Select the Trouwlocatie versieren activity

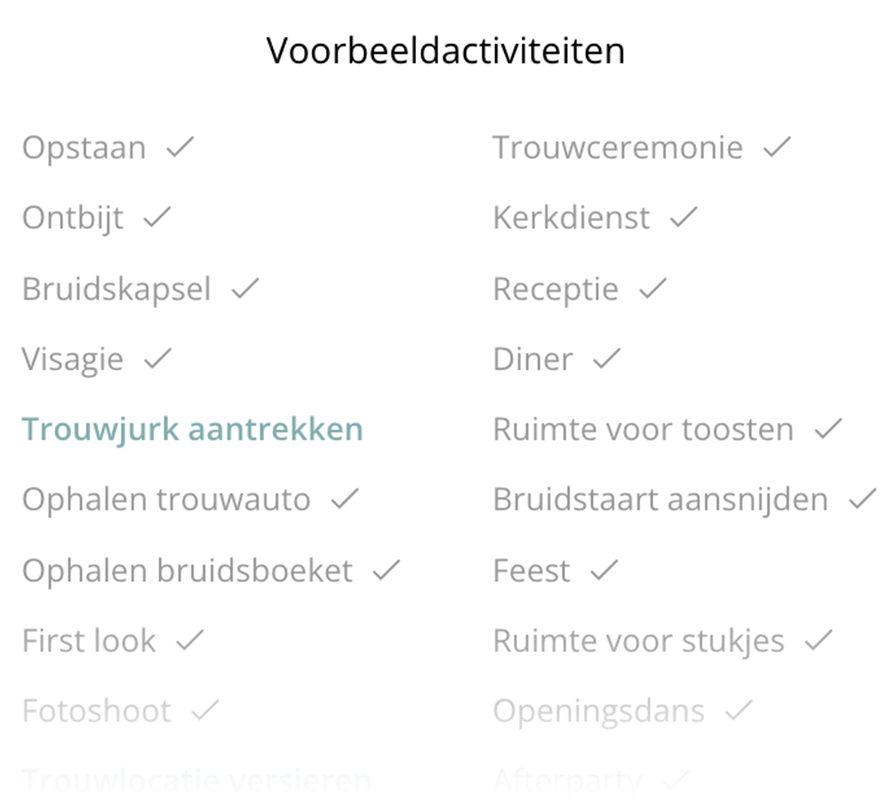point(196,780)
